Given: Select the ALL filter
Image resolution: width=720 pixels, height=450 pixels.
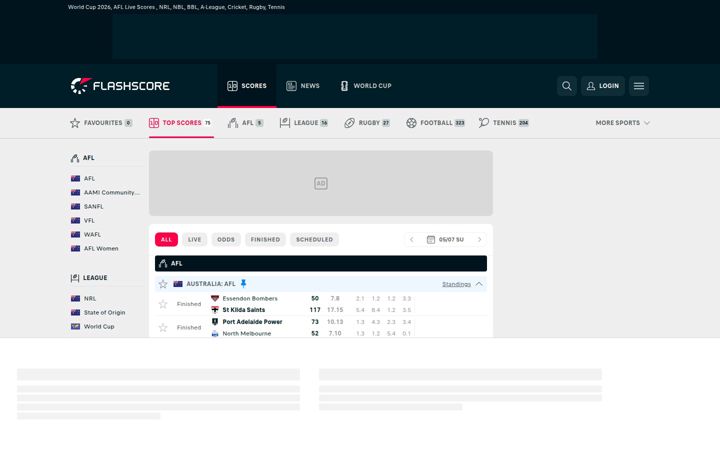Looking at the screenshot, I should pos(166,240).
